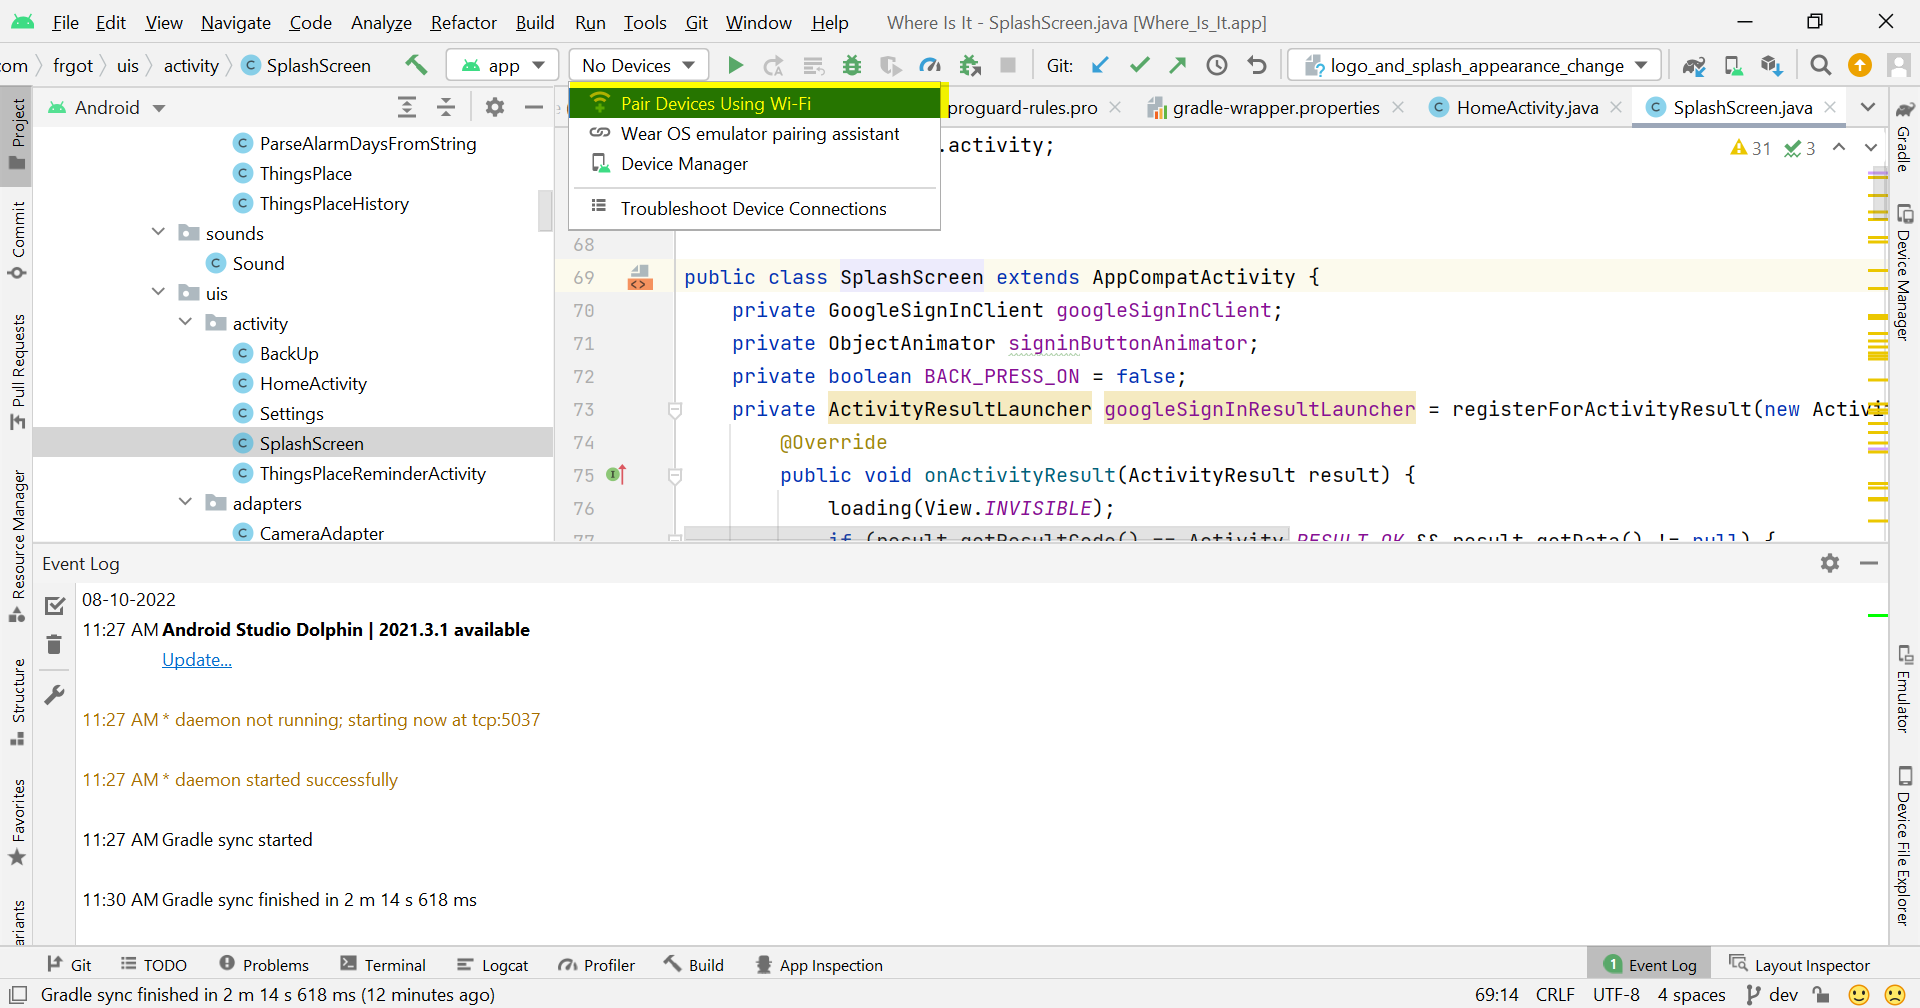Click the green Run app play icon
Image resolution: width=1920 pixels, height=1008 pixels.
coord(735,66)
